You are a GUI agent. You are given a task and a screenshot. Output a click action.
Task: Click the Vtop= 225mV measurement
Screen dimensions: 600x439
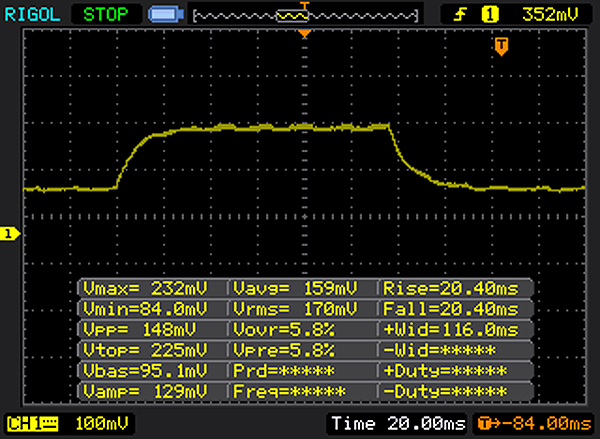145,350
